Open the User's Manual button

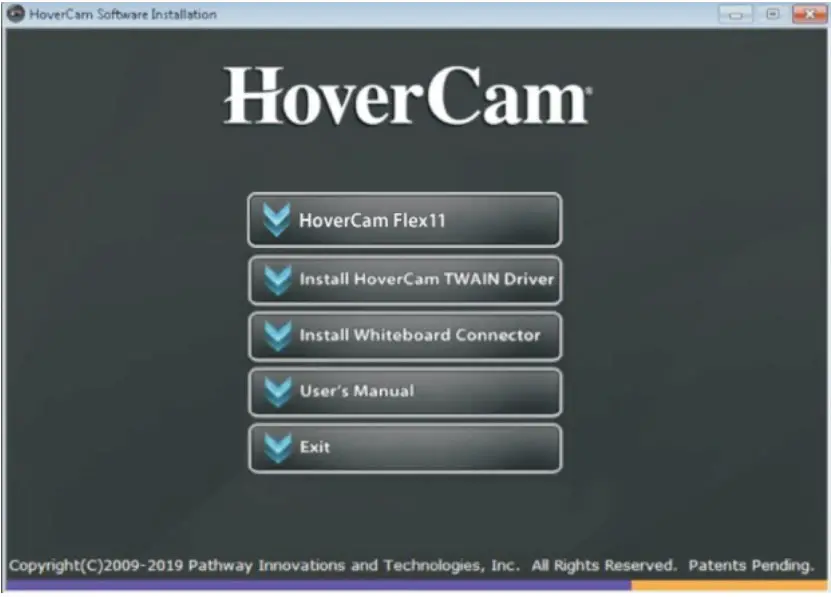404,392
